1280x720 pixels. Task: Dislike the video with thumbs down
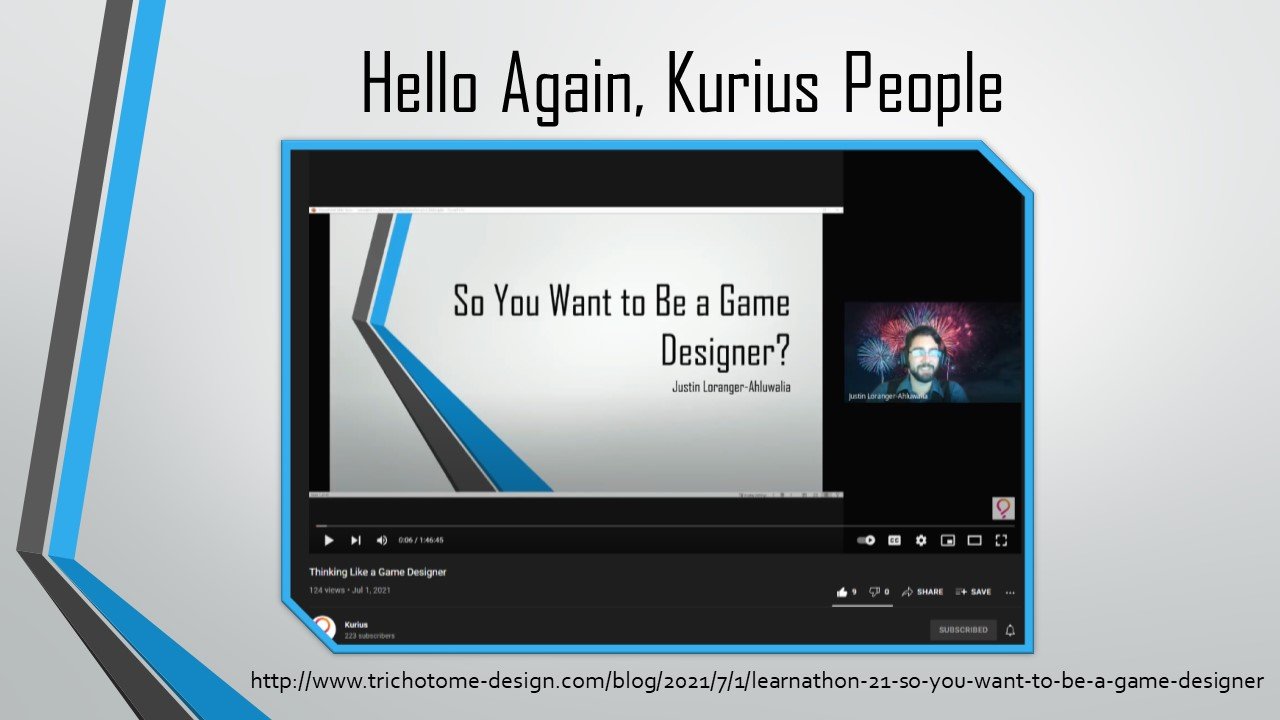879,592
